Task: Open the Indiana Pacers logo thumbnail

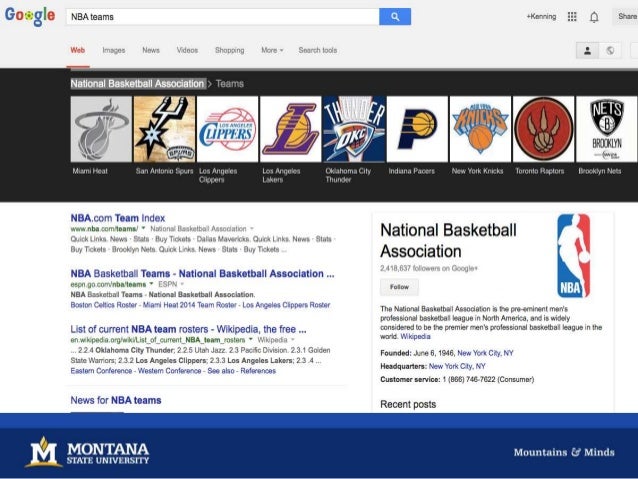Action: 417,129
